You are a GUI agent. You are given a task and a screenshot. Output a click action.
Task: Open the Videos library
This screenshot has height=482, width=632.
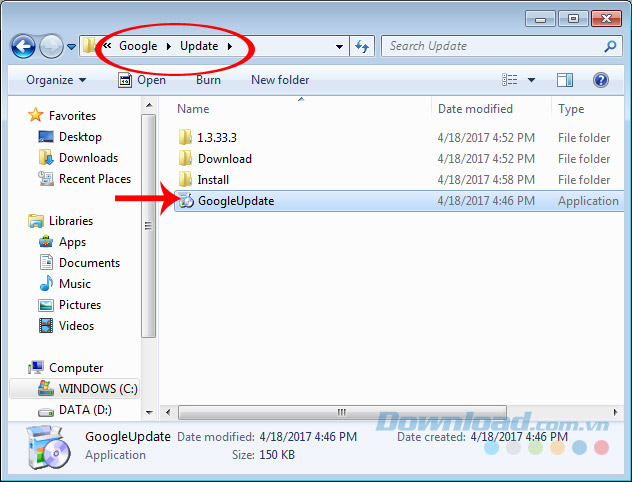[x=66, y=326]
